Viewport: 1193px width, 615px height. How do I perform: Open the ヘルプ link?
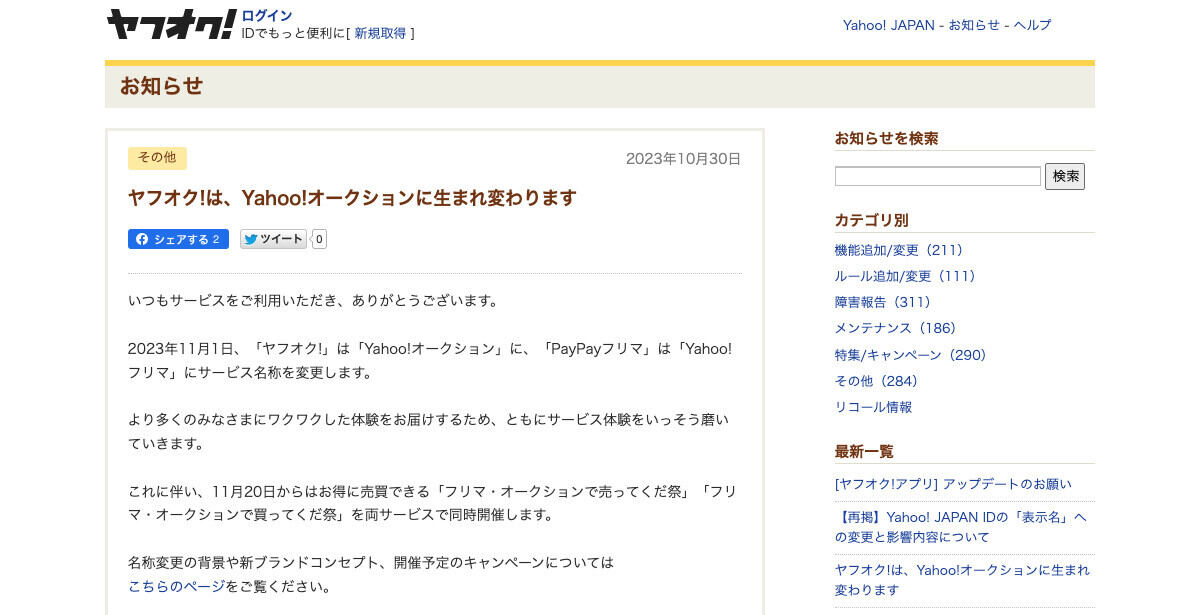click(x=1032, y=25)
